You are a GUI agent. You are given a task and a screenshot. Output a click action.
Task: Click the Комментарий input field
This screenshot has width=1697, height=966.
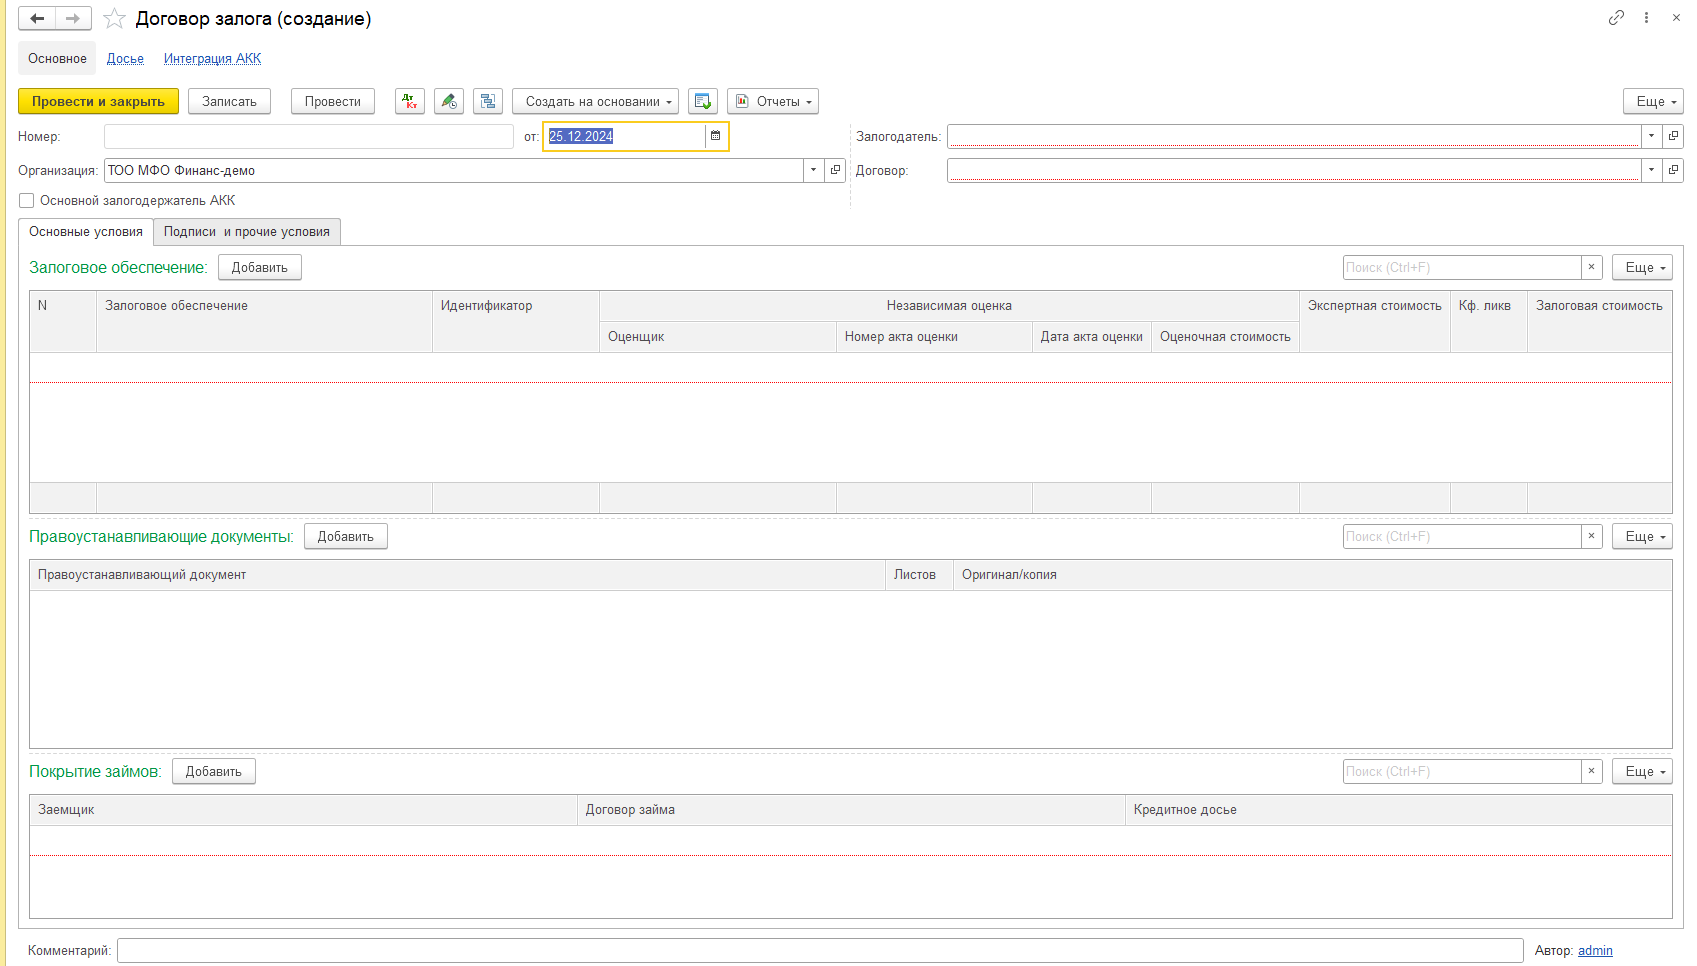coord(820,950)
